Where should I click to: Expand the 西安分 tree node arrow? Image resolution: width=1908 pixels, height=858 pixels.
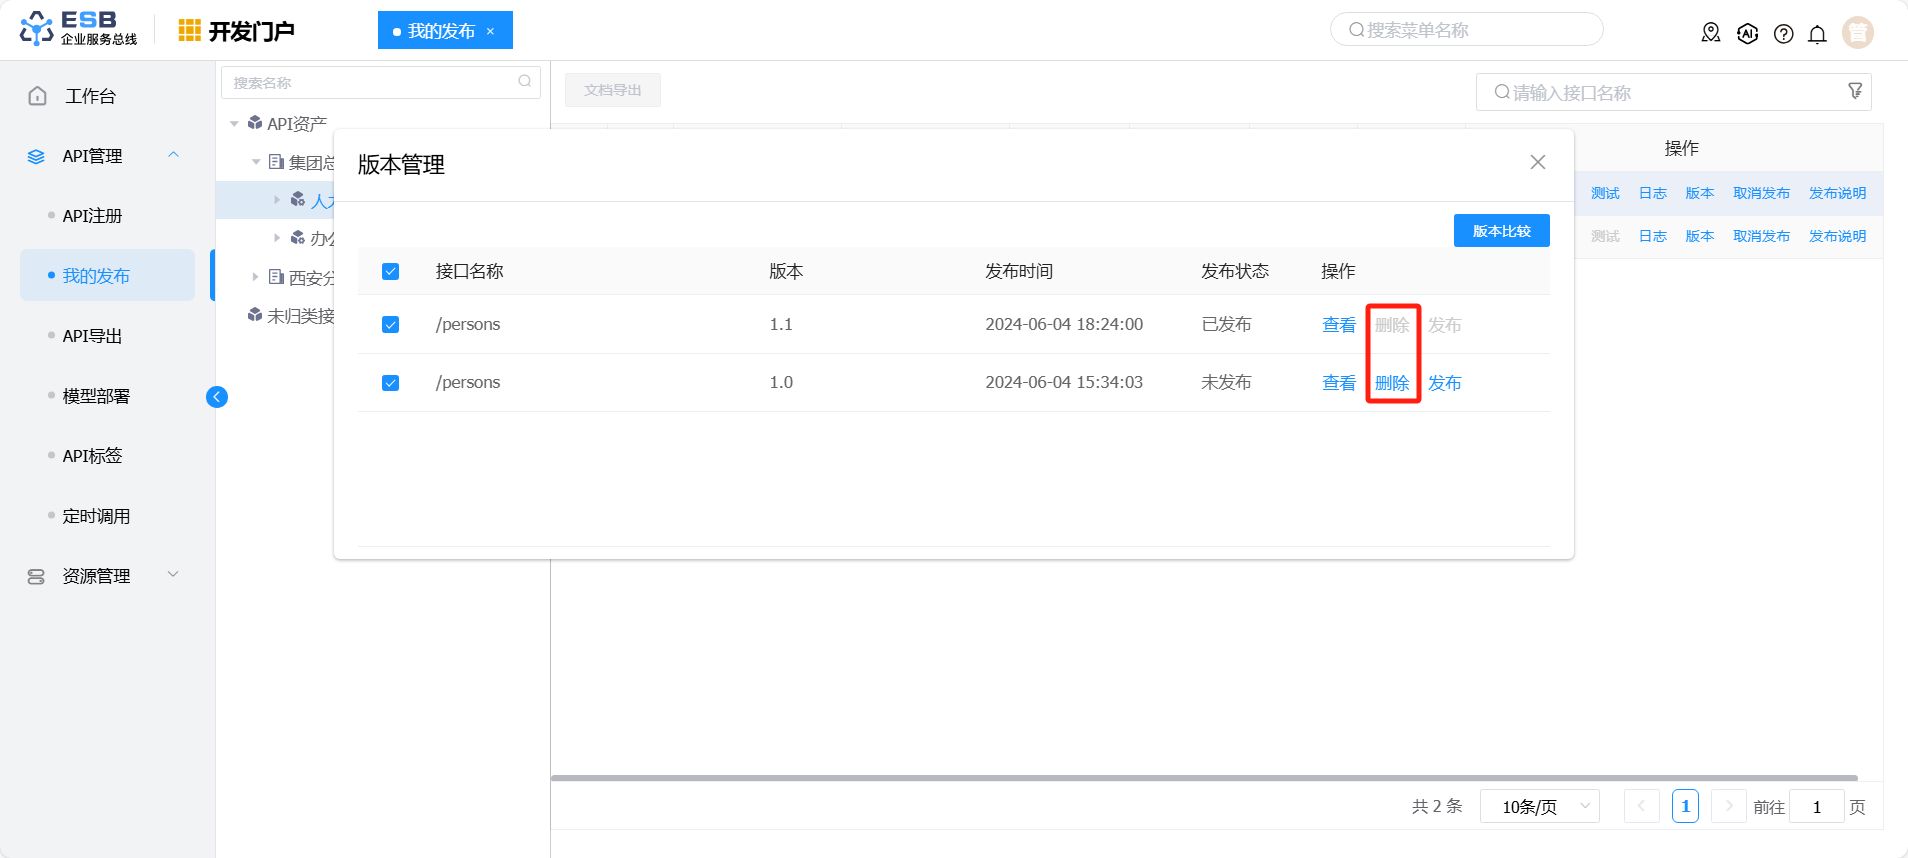tap(256, 277)
